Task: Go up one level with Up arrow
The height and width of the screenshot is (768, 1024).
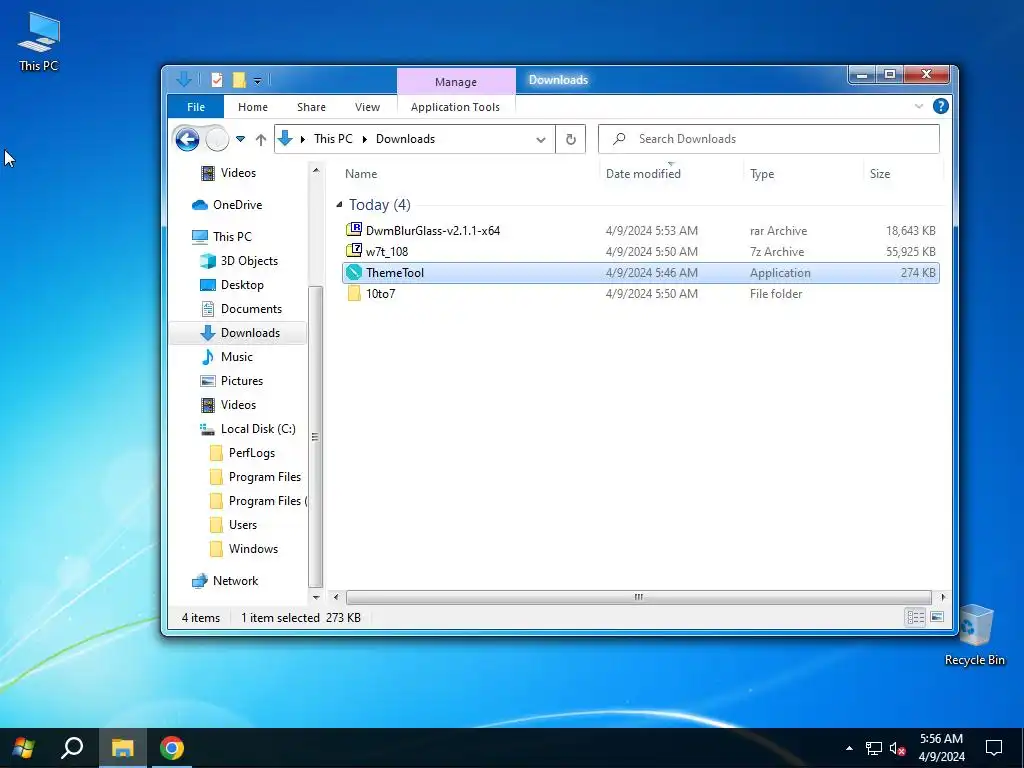Action: pos(261,139)
